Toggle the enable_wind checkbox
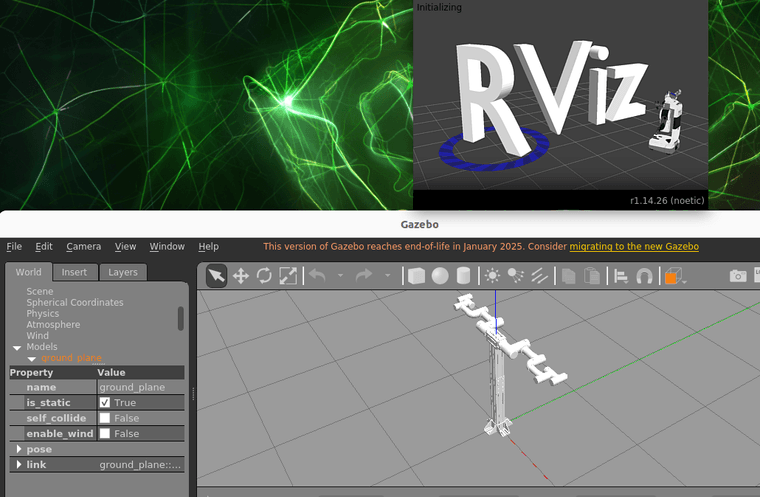Viewport: 760px width, 497px height. click(x=105, y=433)
